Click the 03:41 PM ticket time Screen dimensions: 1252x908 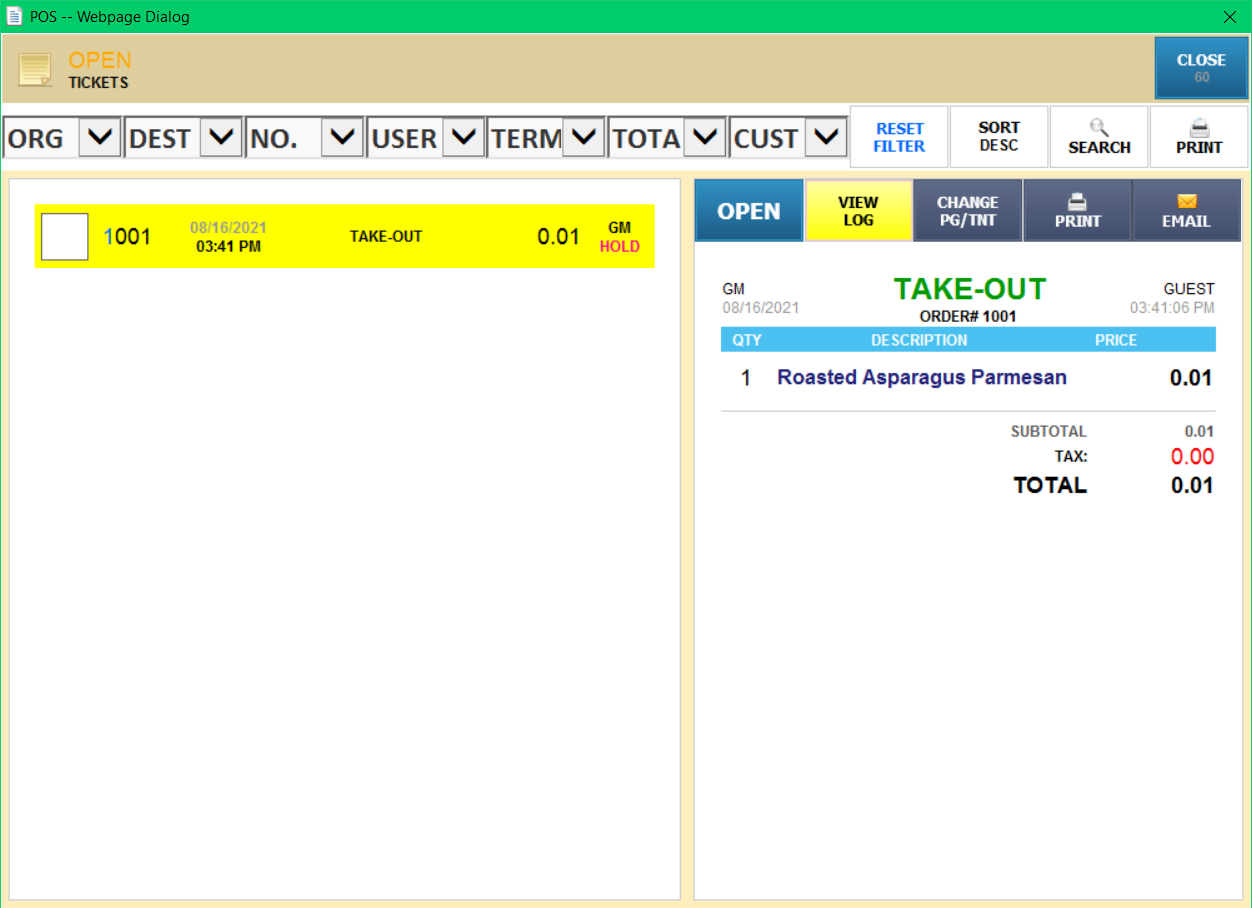[x=228, y=246]
